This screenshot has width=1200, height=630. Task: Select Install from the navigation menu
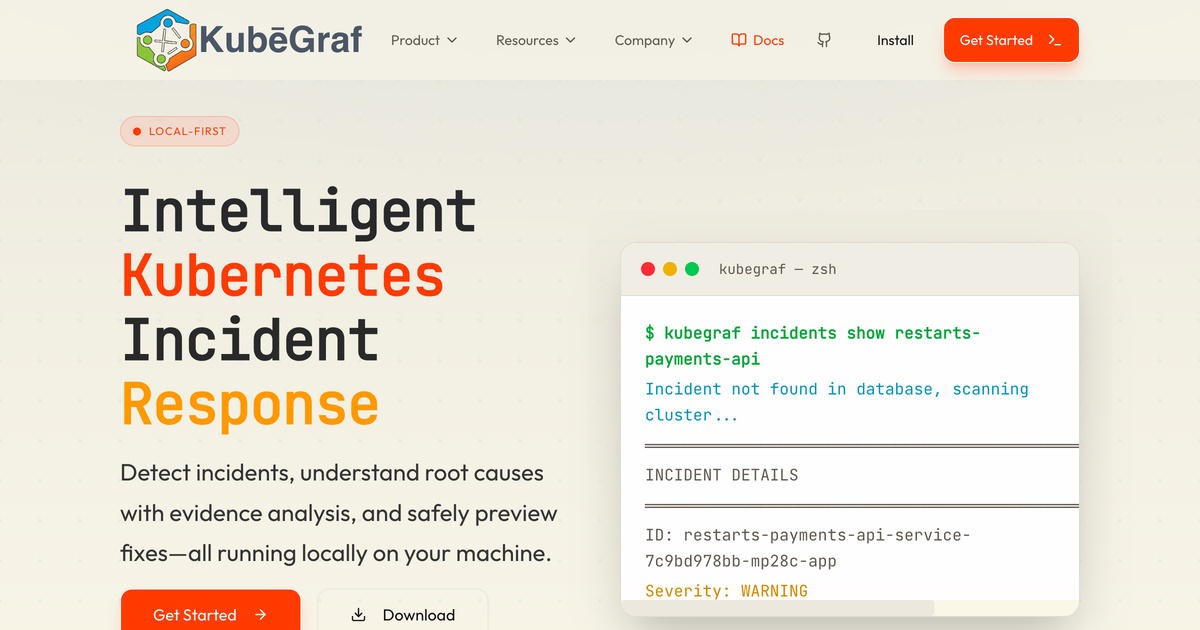point(895,40)
